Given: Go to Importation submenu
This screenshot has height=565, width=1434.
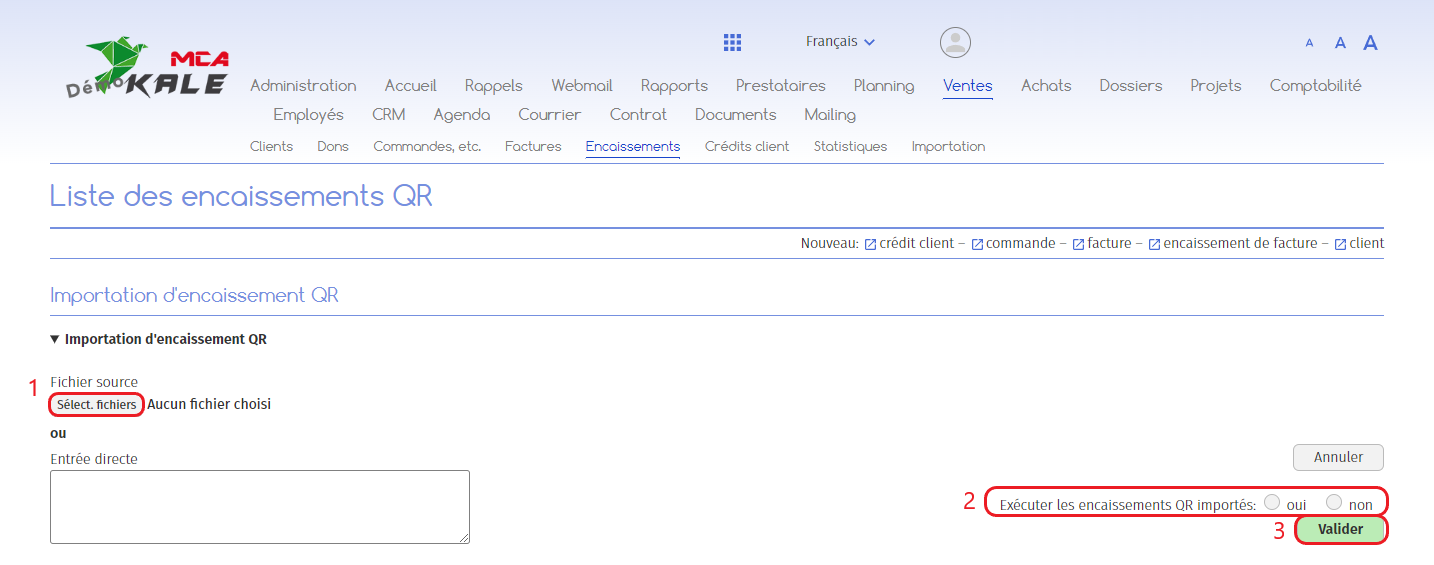Looking at the screenshot, I should pyautogui.click(x=948, y=146).
